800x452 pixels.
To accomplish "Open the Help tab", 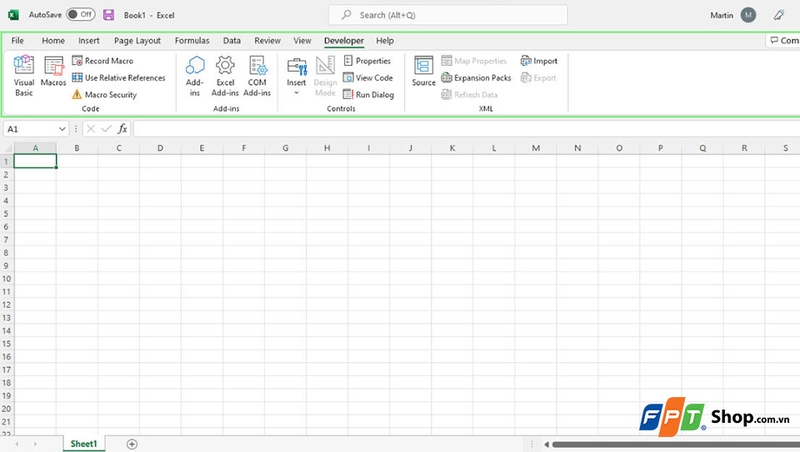I will click(x=385, y=40).
